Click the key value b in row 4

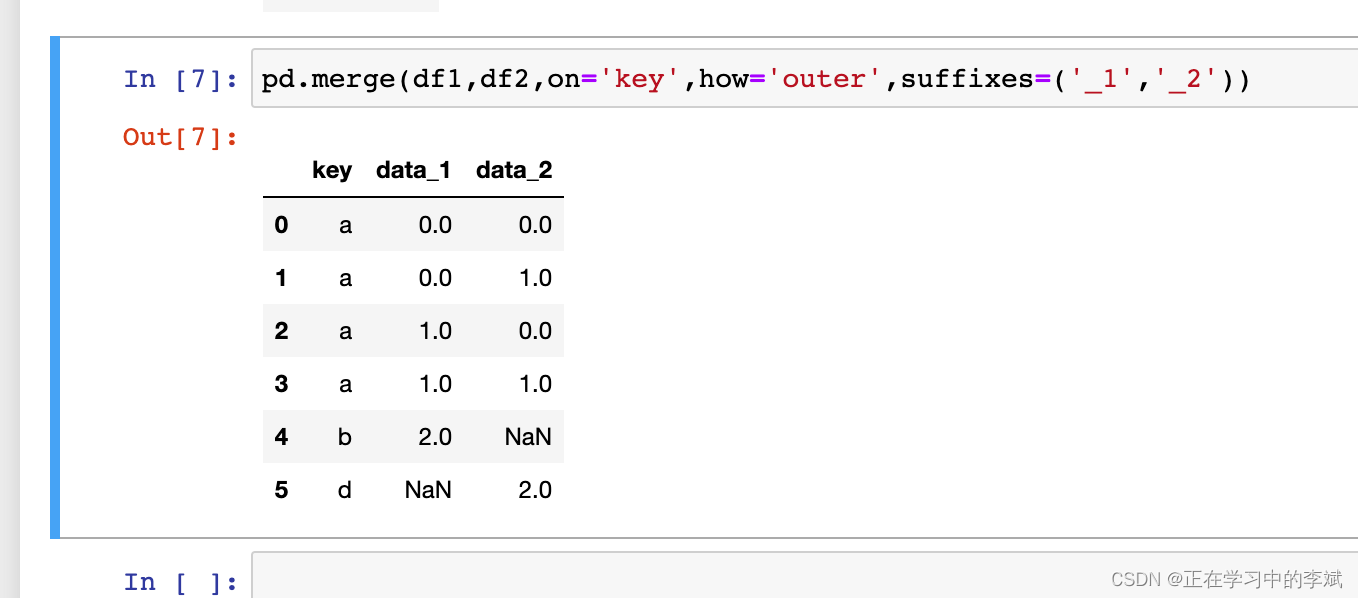pyautogui.click(x=345, y=437)
